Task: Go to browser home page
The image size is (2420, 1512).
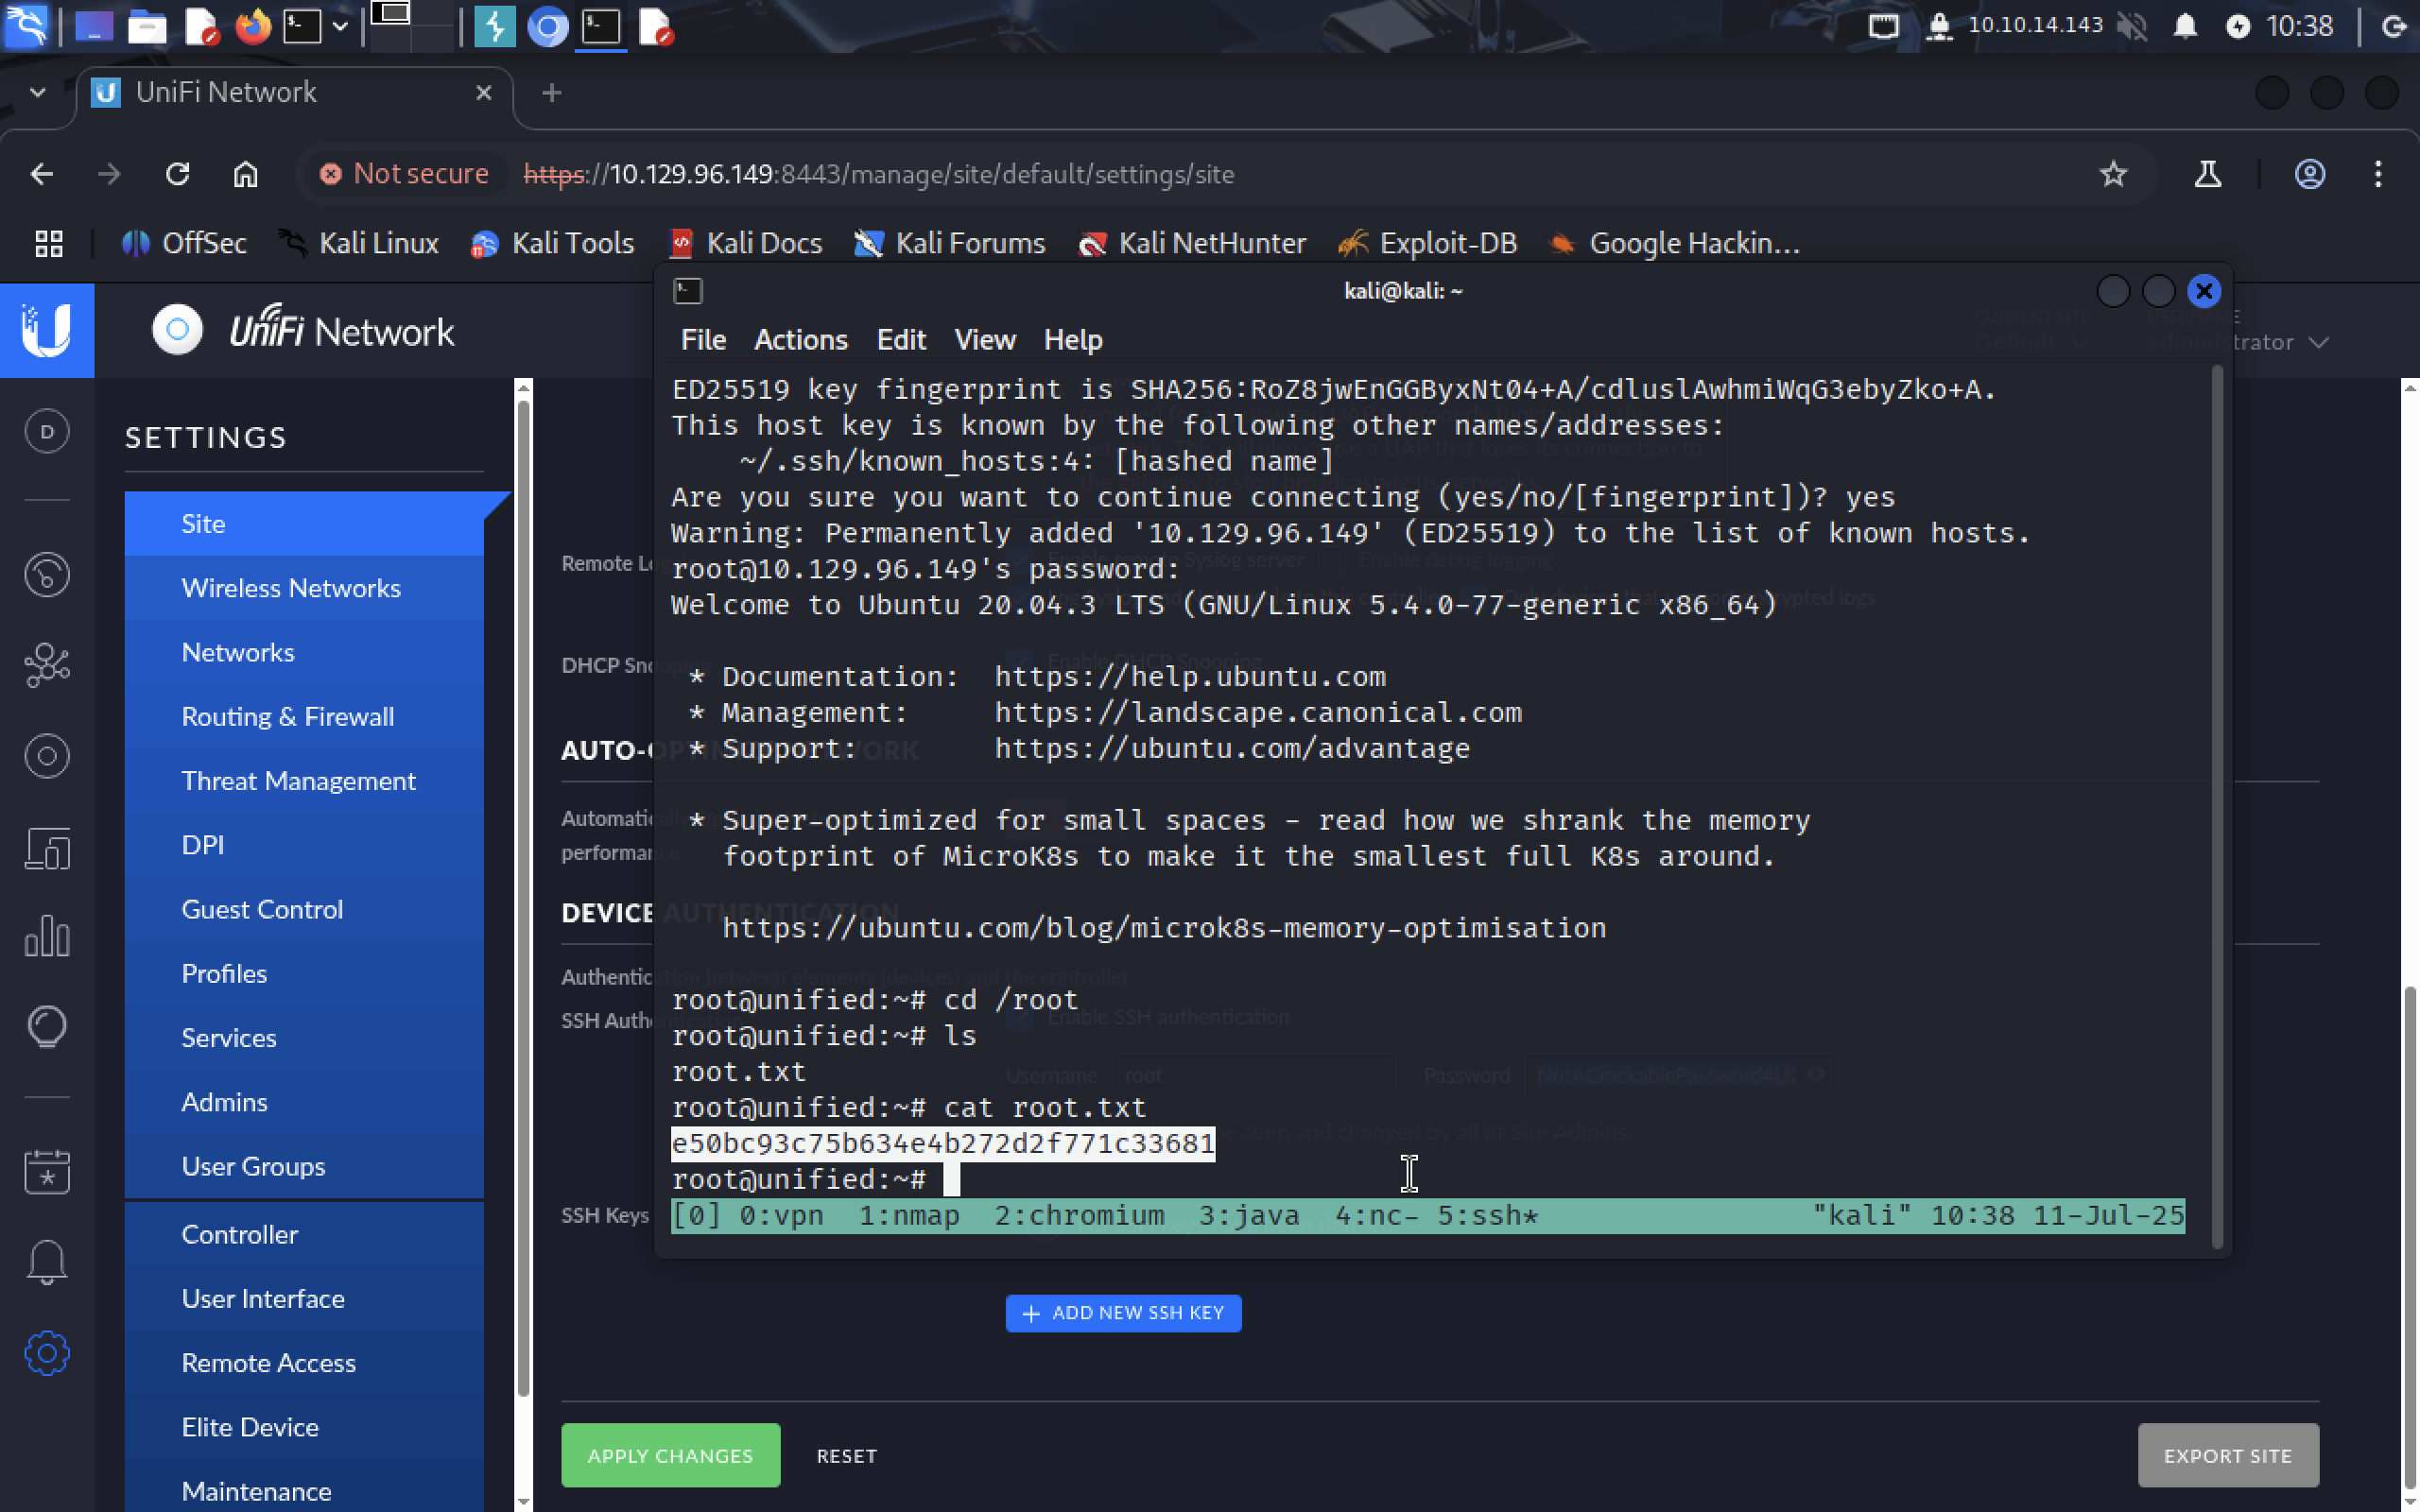Action: 245,174
